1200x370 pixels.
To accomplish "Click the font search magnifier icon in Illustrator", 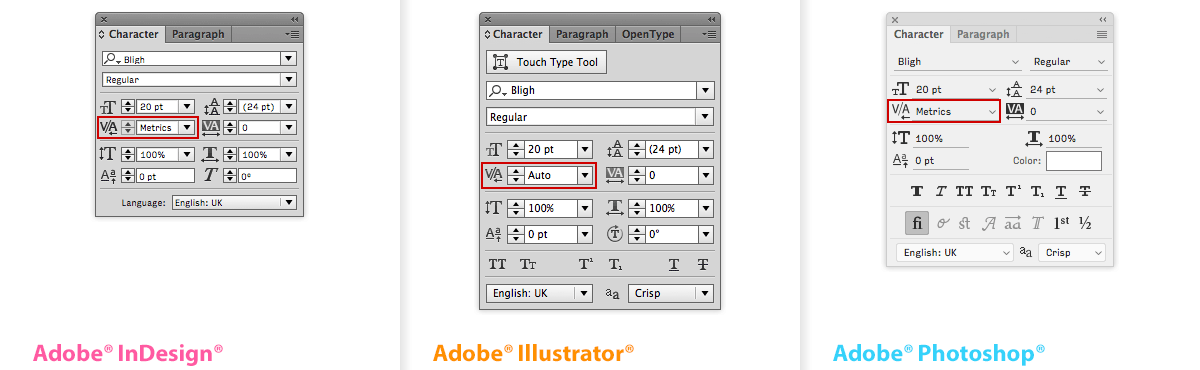I will pyautogui.click(x=498, y=90).
